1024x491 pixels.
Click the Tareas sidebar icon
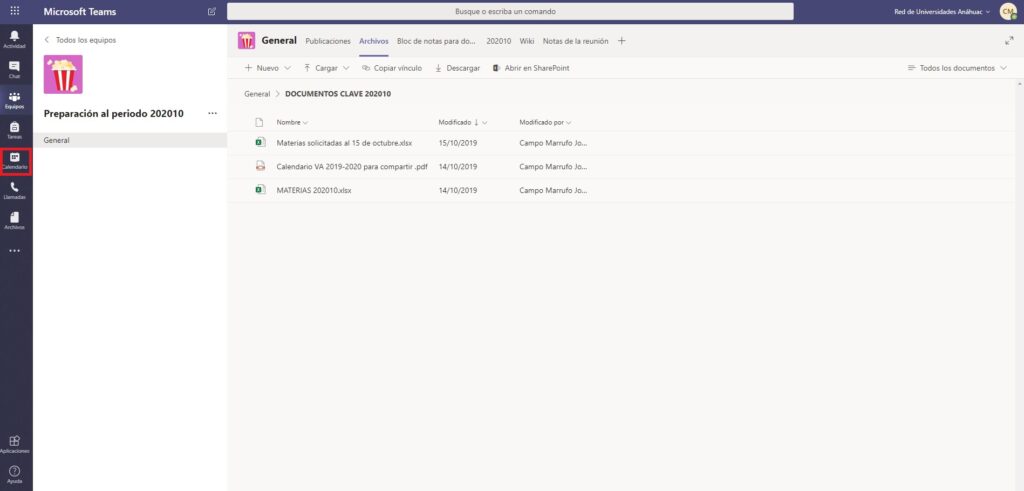15,129
